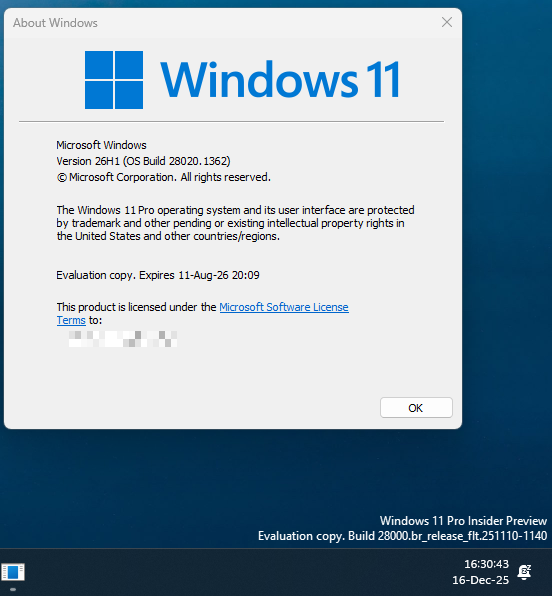Click 'the United States and other countries/regions' line
Screen dimensions: 552x596
168,236
